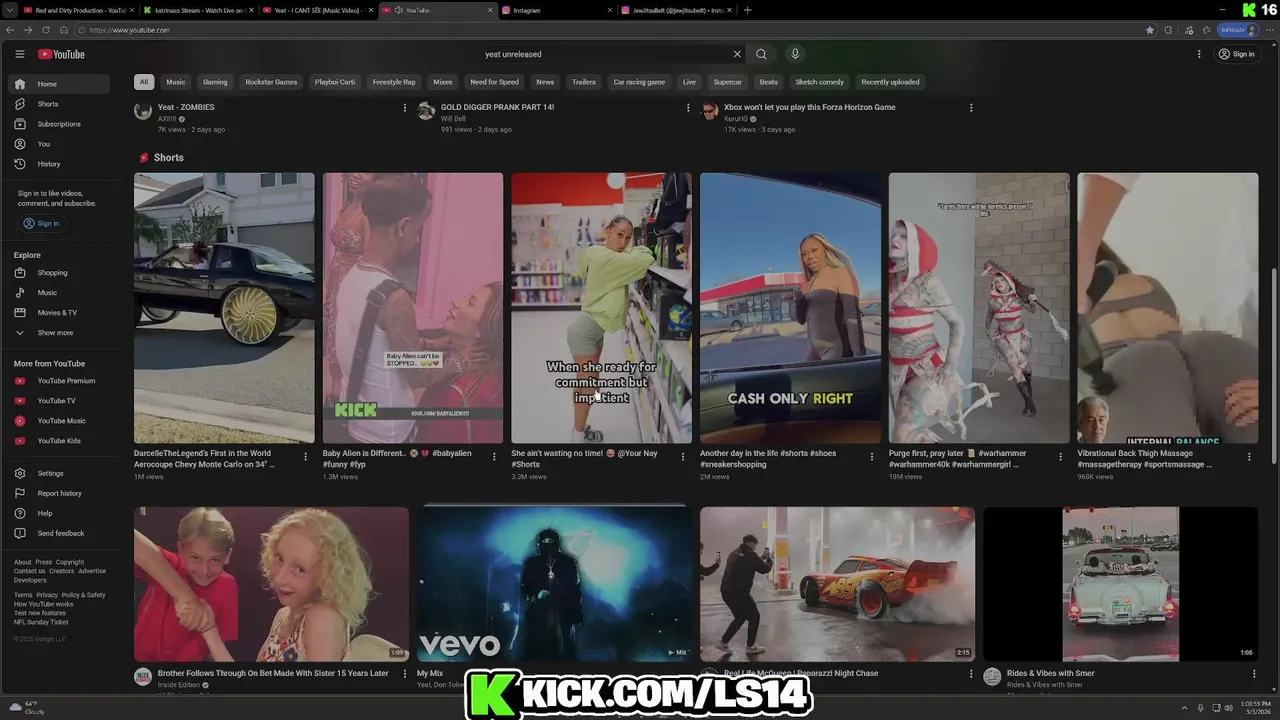
Task: Go back in browser toolbar
Action: click(11, 30)
